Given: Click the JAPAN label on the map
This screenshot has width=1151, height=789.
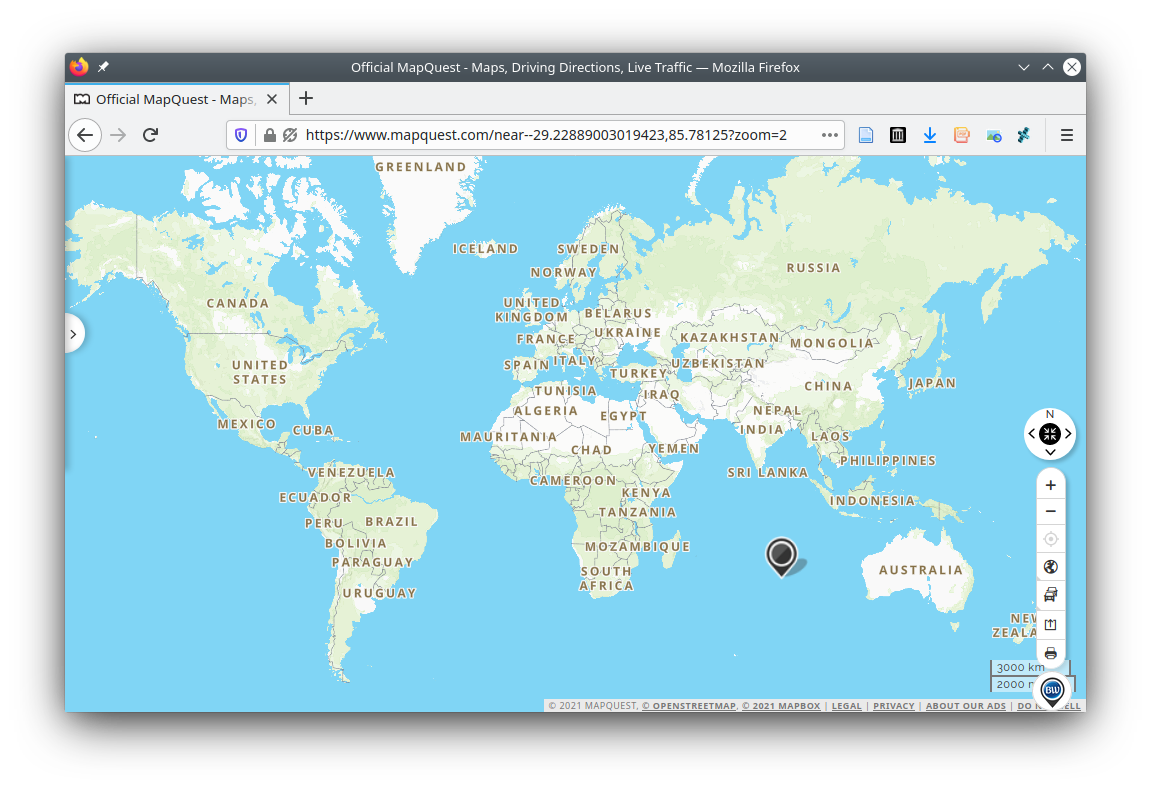Looking at the screenshot, I should [932, 383].
